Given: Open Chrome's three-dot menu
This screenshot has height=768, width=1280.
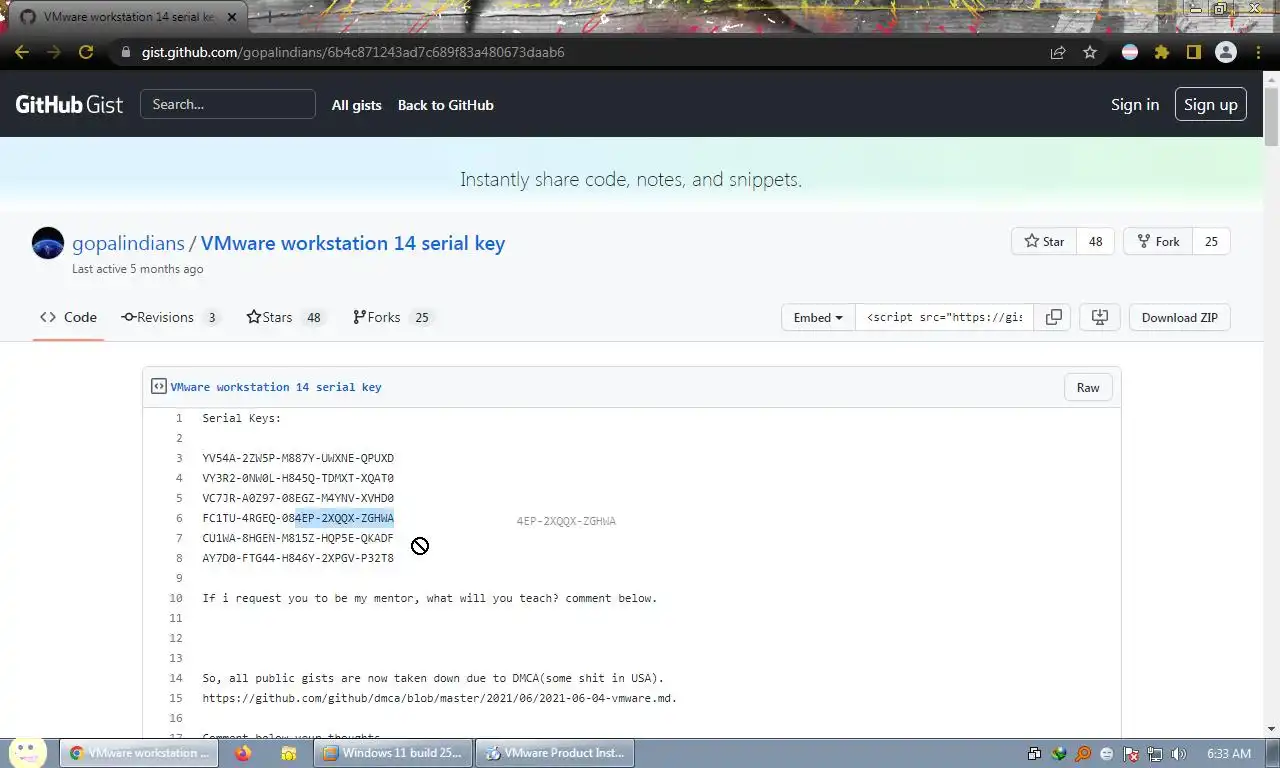Looking at the screenshot, I should [1258, 52].
